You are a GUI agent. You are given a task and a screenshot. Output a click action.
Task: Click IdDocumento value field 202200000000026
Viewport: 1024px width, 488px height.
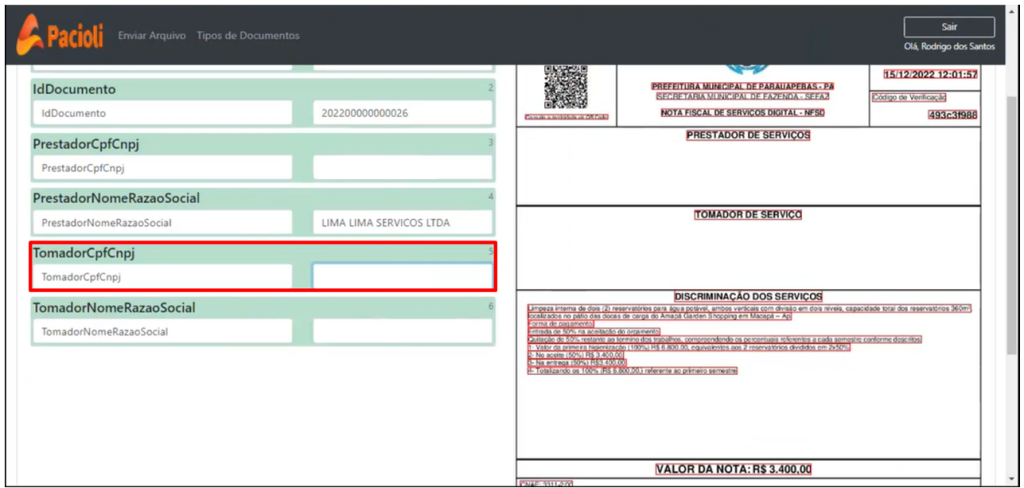(402, 113)
